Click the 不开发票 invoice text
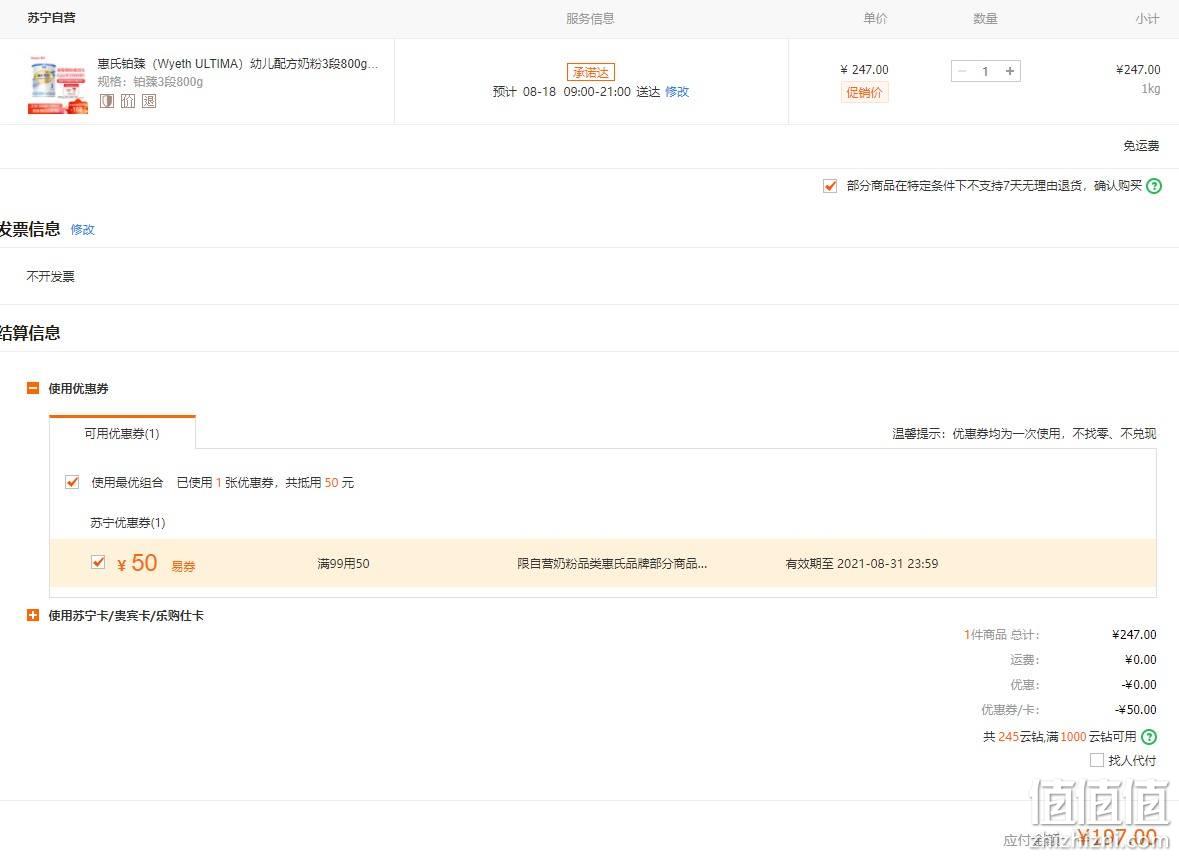 pos(50,276)
